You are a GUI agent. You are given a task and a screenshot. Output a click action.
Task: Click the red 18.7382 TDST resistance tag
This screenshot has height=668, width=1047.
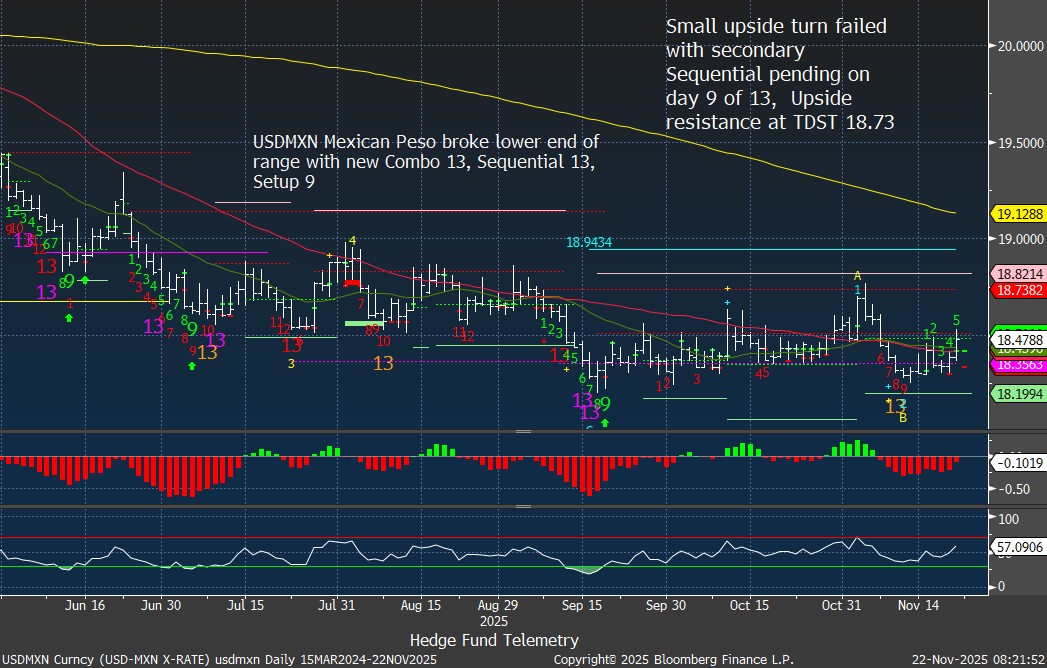coord(1016,288)
